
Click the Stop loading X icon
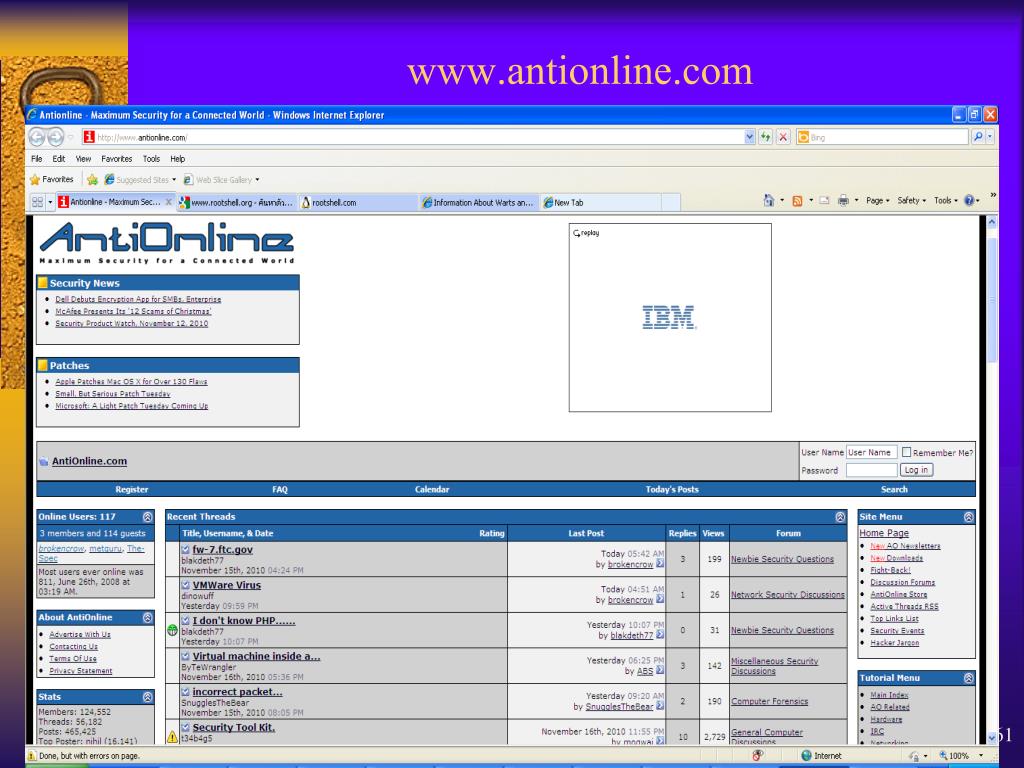[x=783, y=137]
